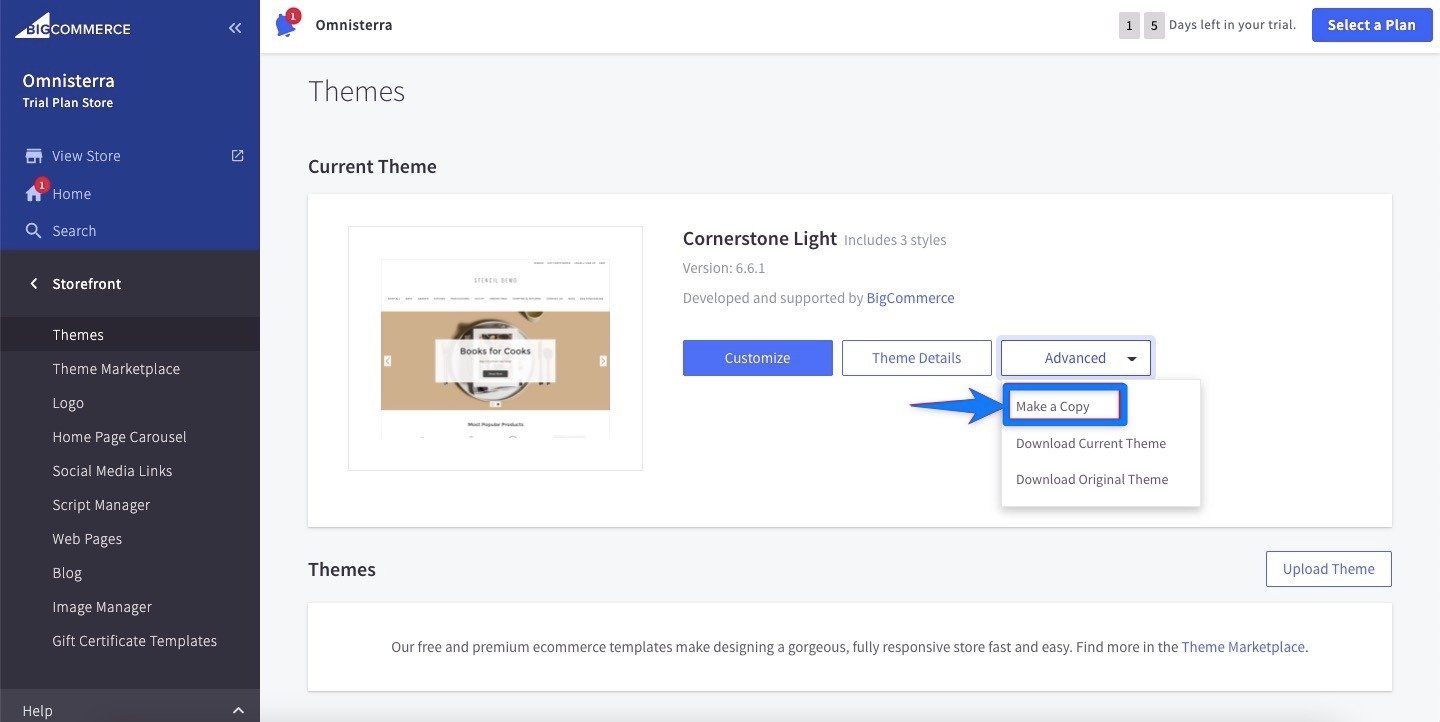
Task: Click the BigCommerce logo
Action: [x=72, y=27]
